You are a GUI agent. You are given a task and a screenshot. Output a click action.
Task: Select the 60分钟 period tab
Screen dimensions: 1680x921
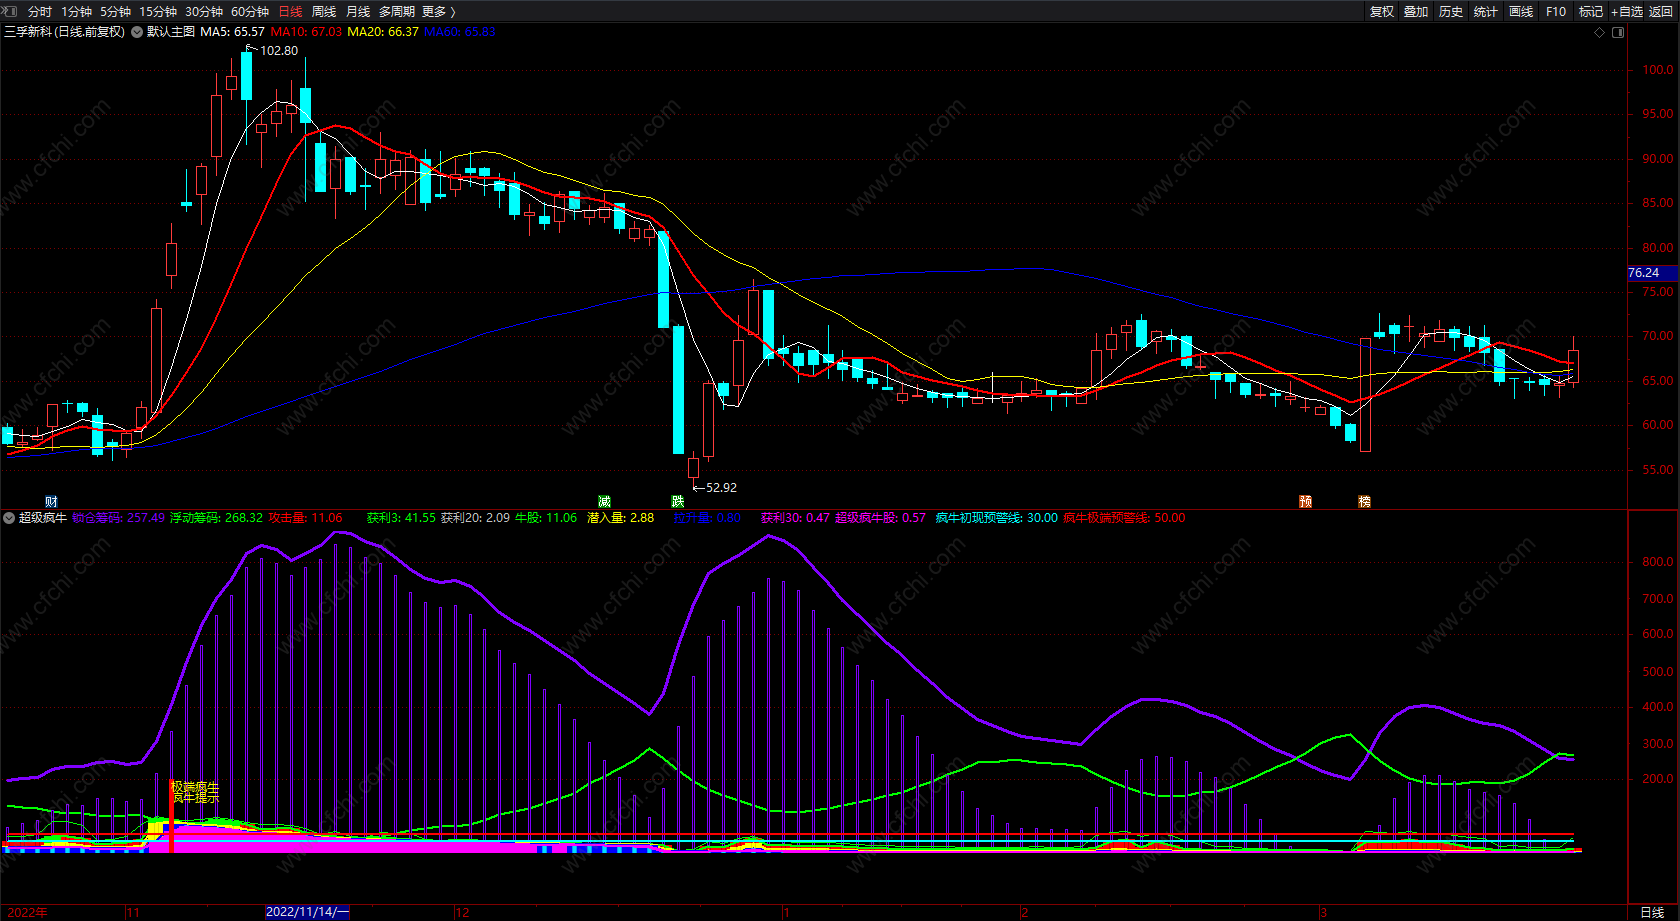[x=250, y=12]
